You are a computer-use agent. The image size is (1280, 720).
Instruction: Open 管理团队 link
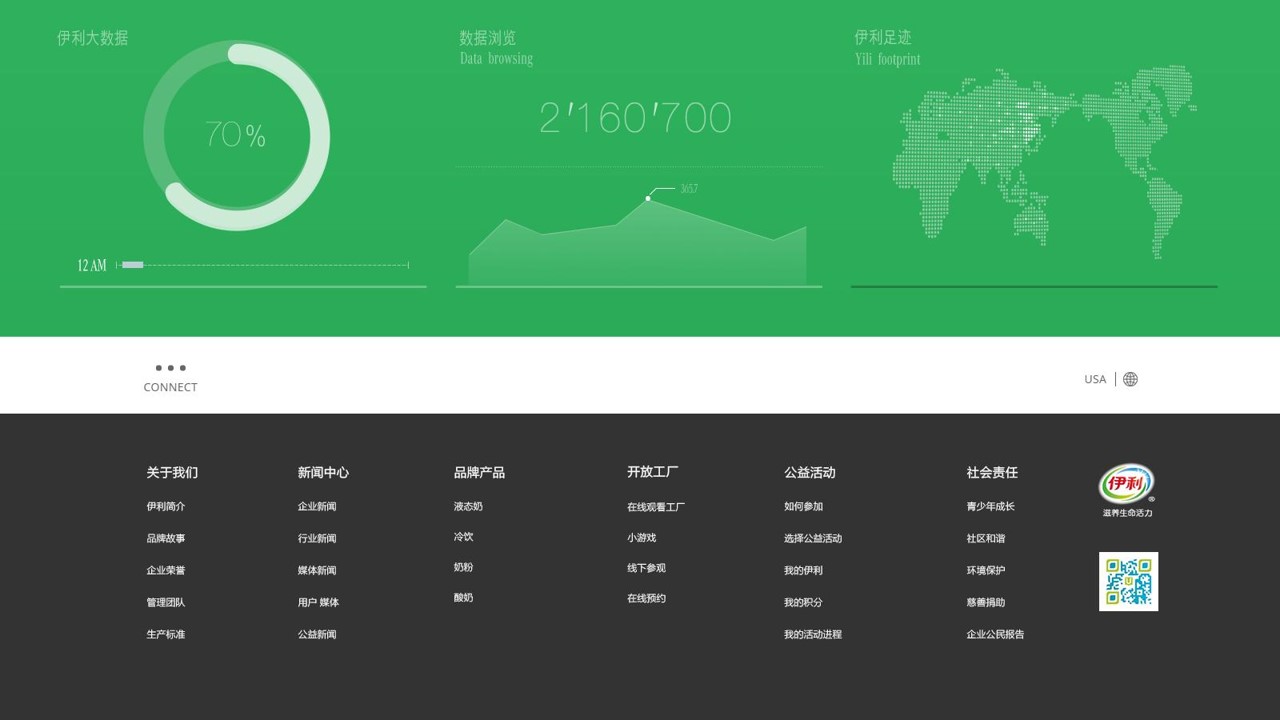tap(166, 602)
